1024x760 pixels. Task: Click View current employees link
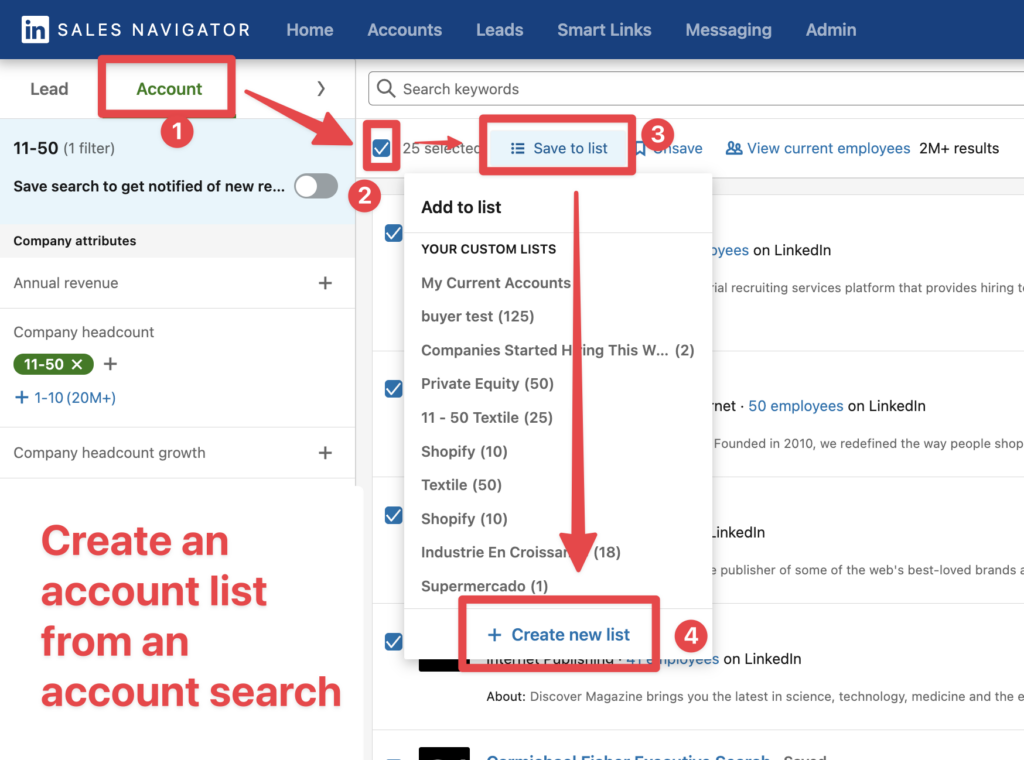coord(828,148)
